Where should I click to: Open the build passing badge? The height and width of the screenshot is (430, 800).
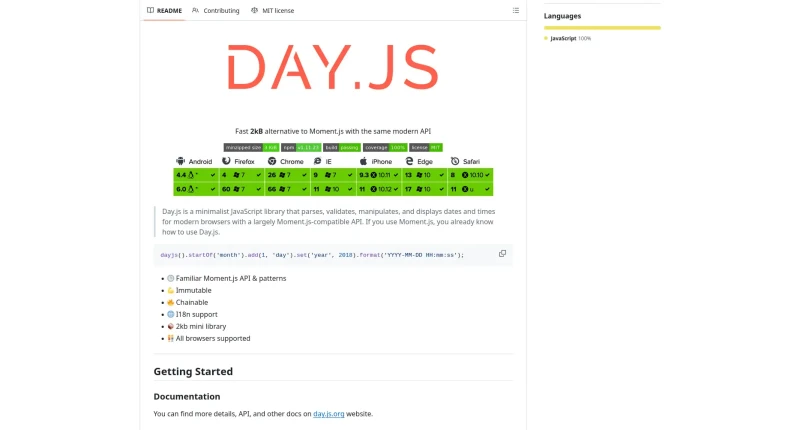tap(342, 147)
